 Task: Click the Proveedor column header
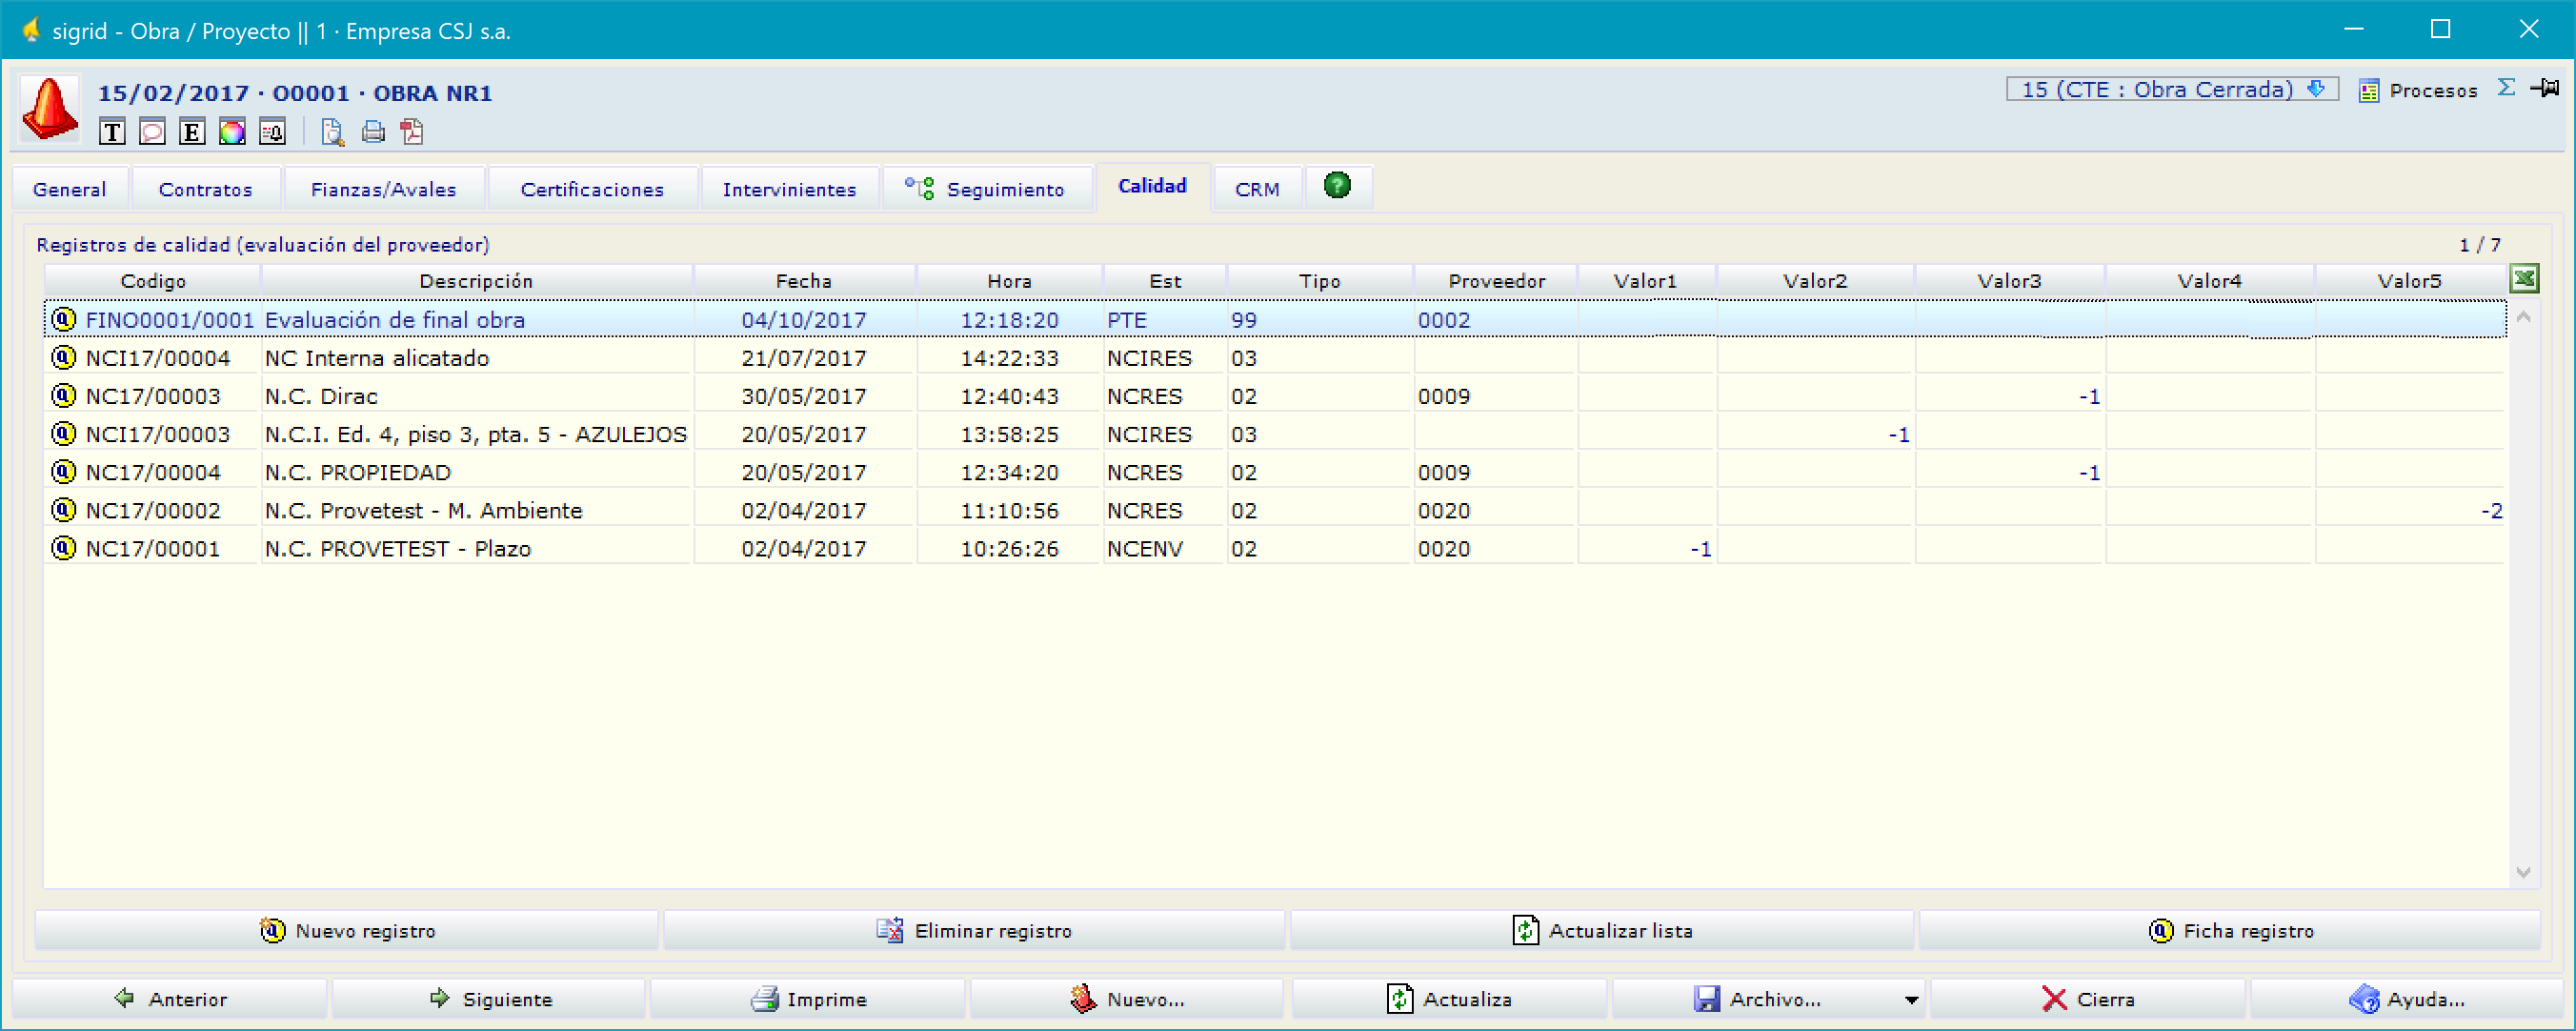(1496, 281)
